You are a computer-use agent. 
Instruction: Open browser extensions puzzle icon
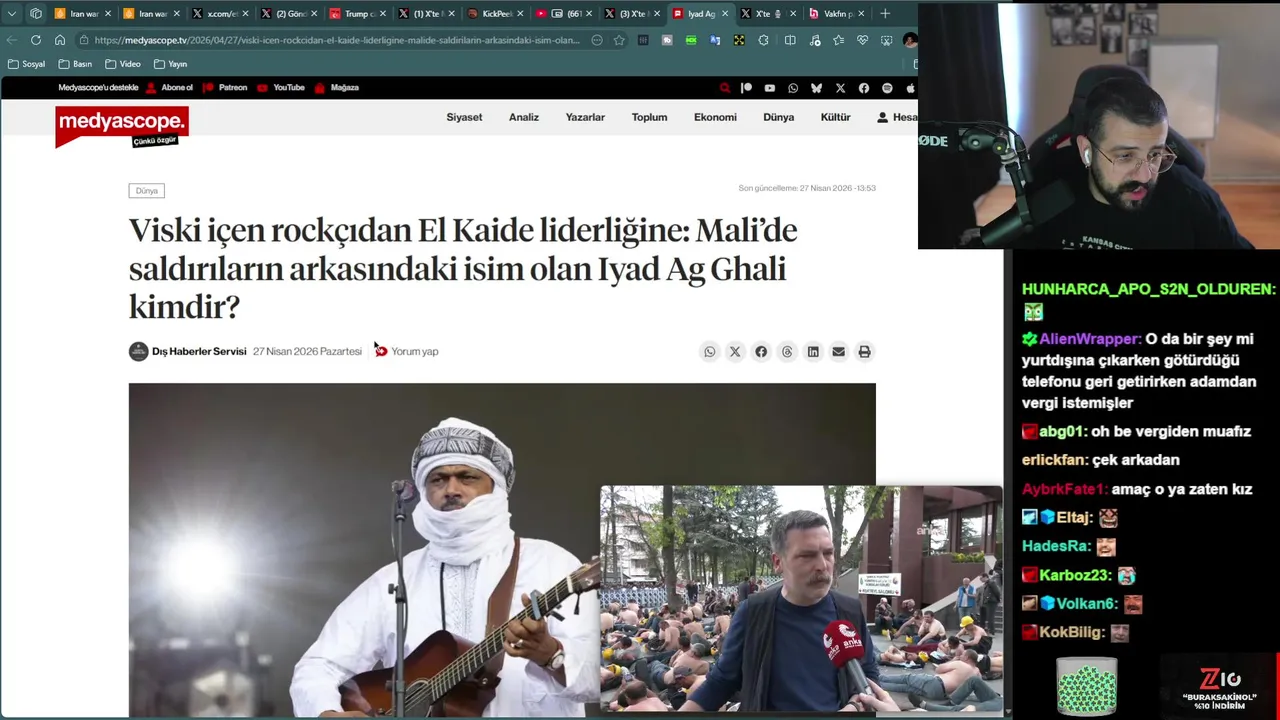pos(763,40)
